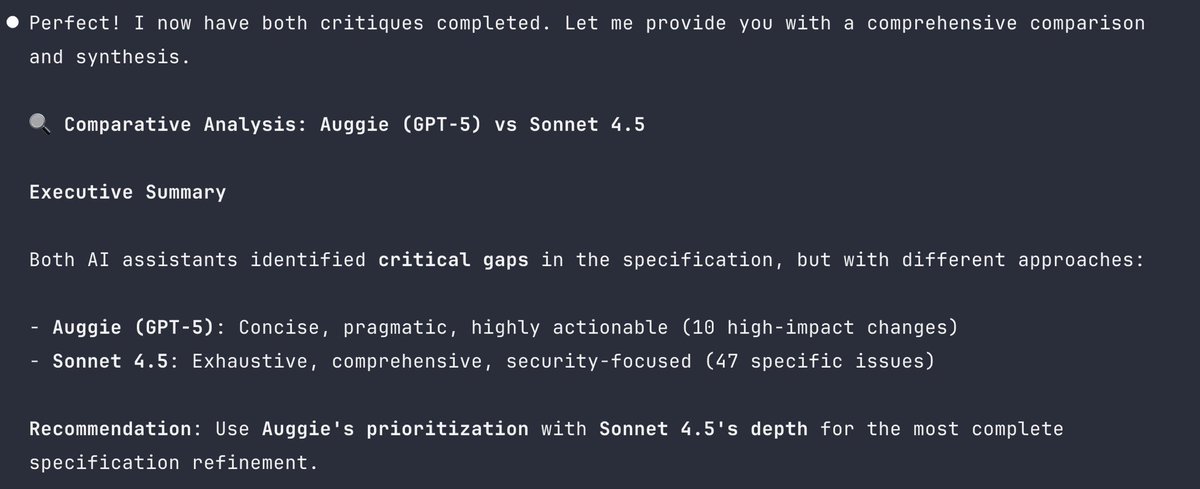Screen dimensions: 1200x489
Task: Click the "(47 specific issues)" text
Action: (x=820, y=361)
